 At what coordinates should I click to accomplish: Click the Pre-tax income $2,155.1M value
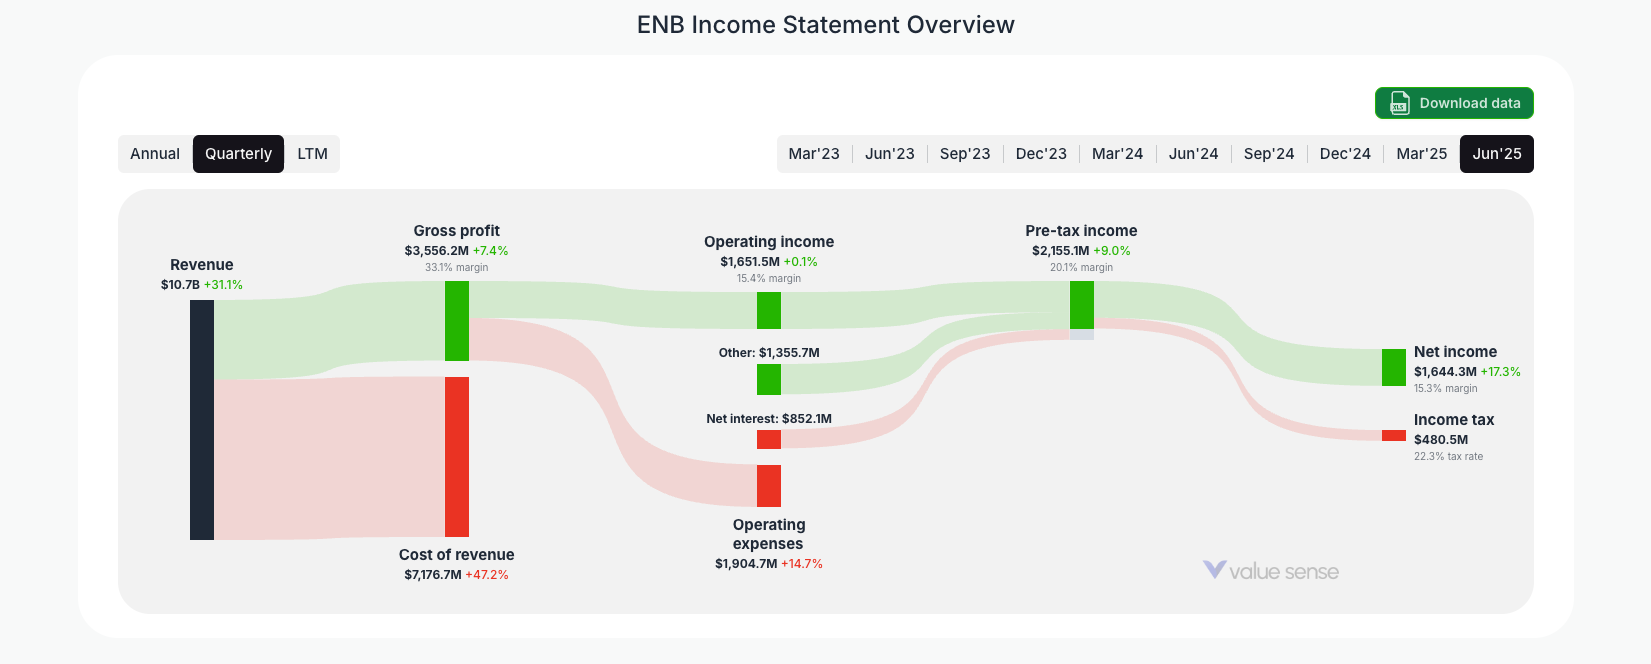[1061, 251]
